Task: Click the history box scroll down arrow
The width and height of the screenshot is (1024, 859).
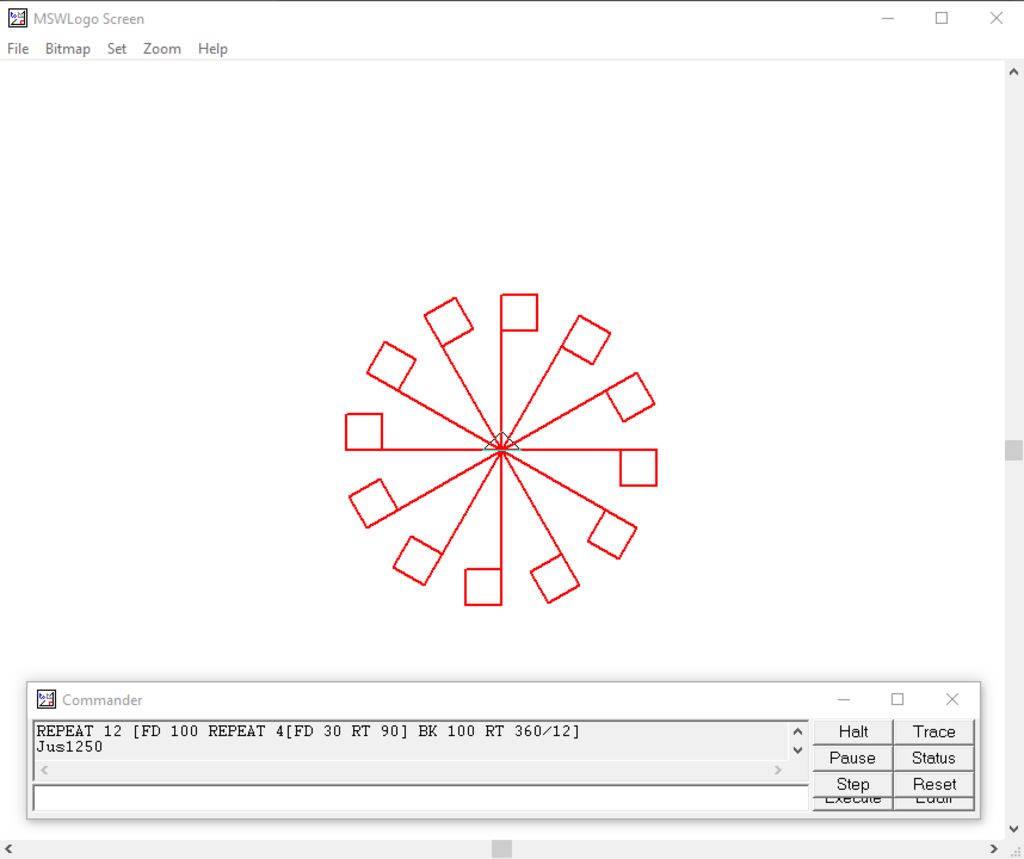Action: pyautogui.click(x=797, y=750)
